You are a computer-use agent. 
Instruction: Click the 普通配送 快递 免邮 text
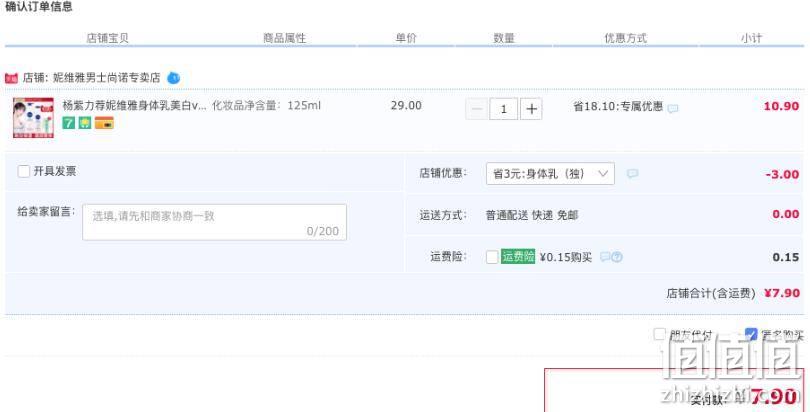pos(532,215)
